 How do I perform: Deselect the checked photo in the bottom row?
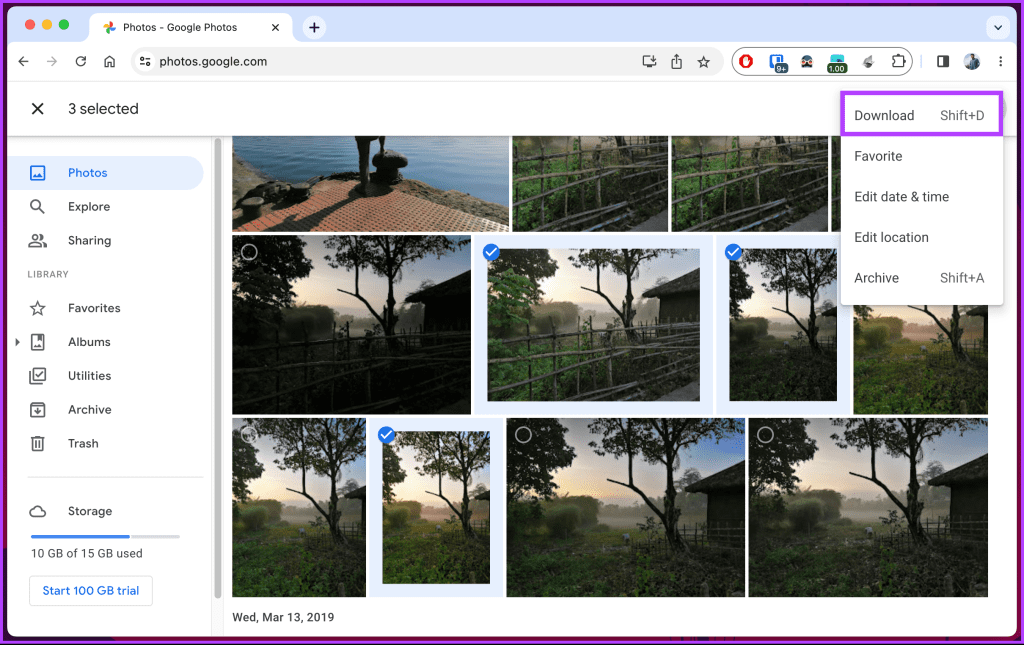tap(388, 434)
